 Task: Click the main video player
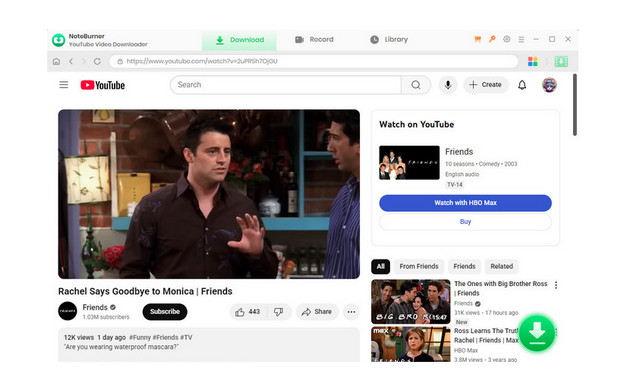tap(209, 194)
